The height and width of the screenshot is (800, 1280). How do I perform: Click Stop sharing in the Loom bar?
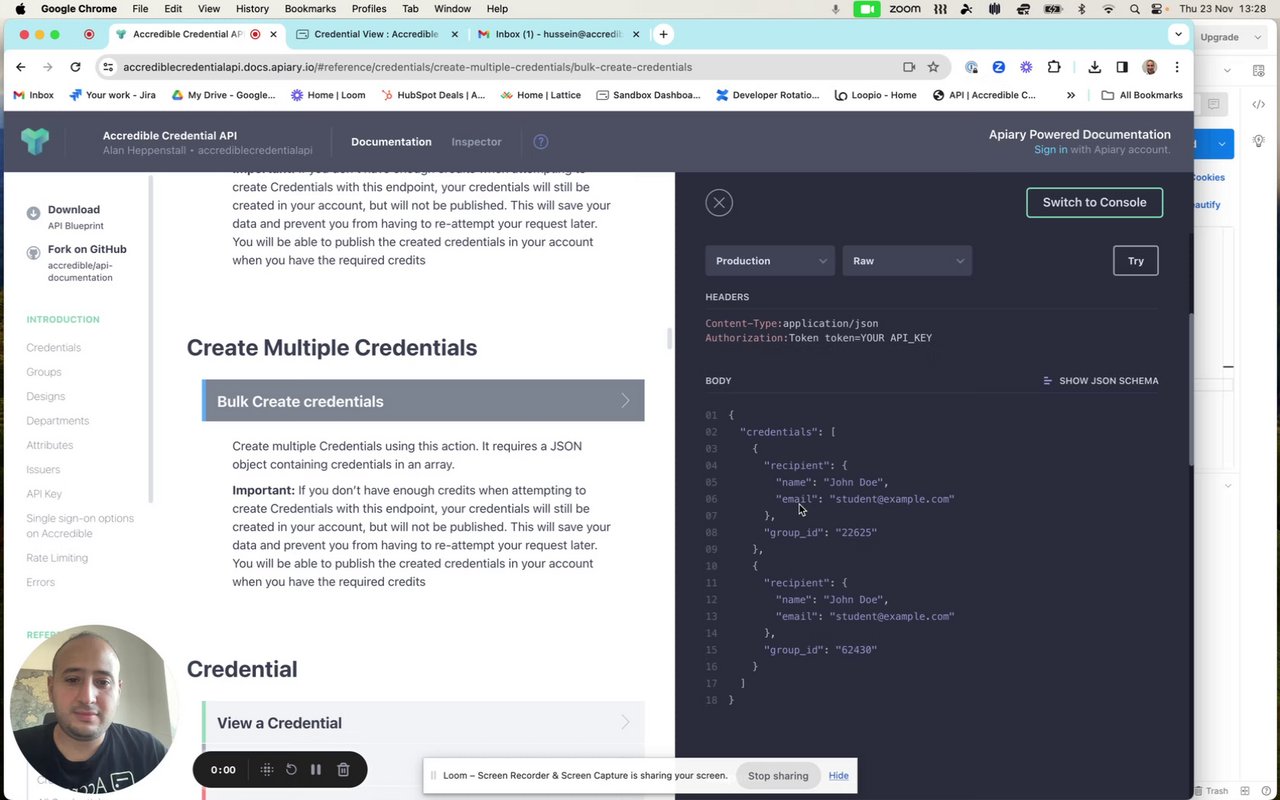[778, 776]
